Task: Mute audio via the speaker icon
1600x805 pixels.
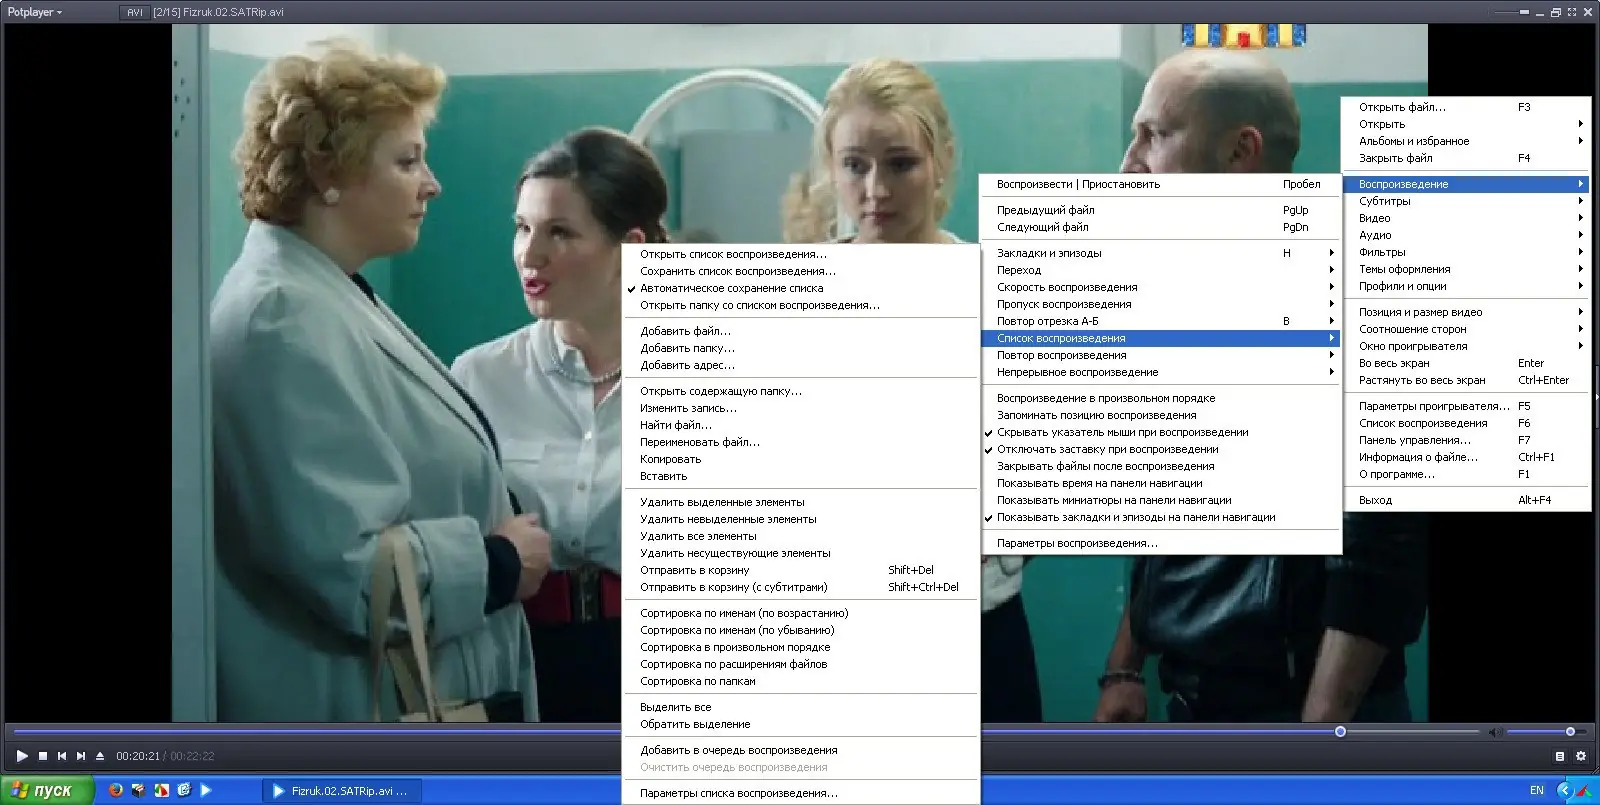Action: click(x=1495, y=732)
